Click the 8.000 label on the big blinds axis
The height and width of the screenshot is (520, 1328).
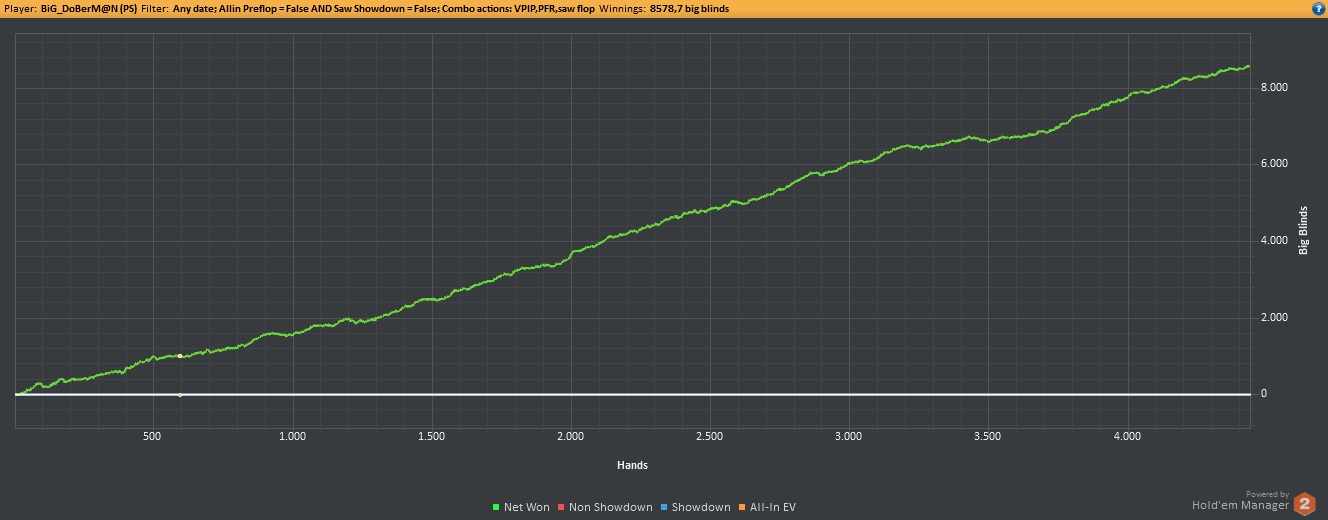pos(1273,88)
